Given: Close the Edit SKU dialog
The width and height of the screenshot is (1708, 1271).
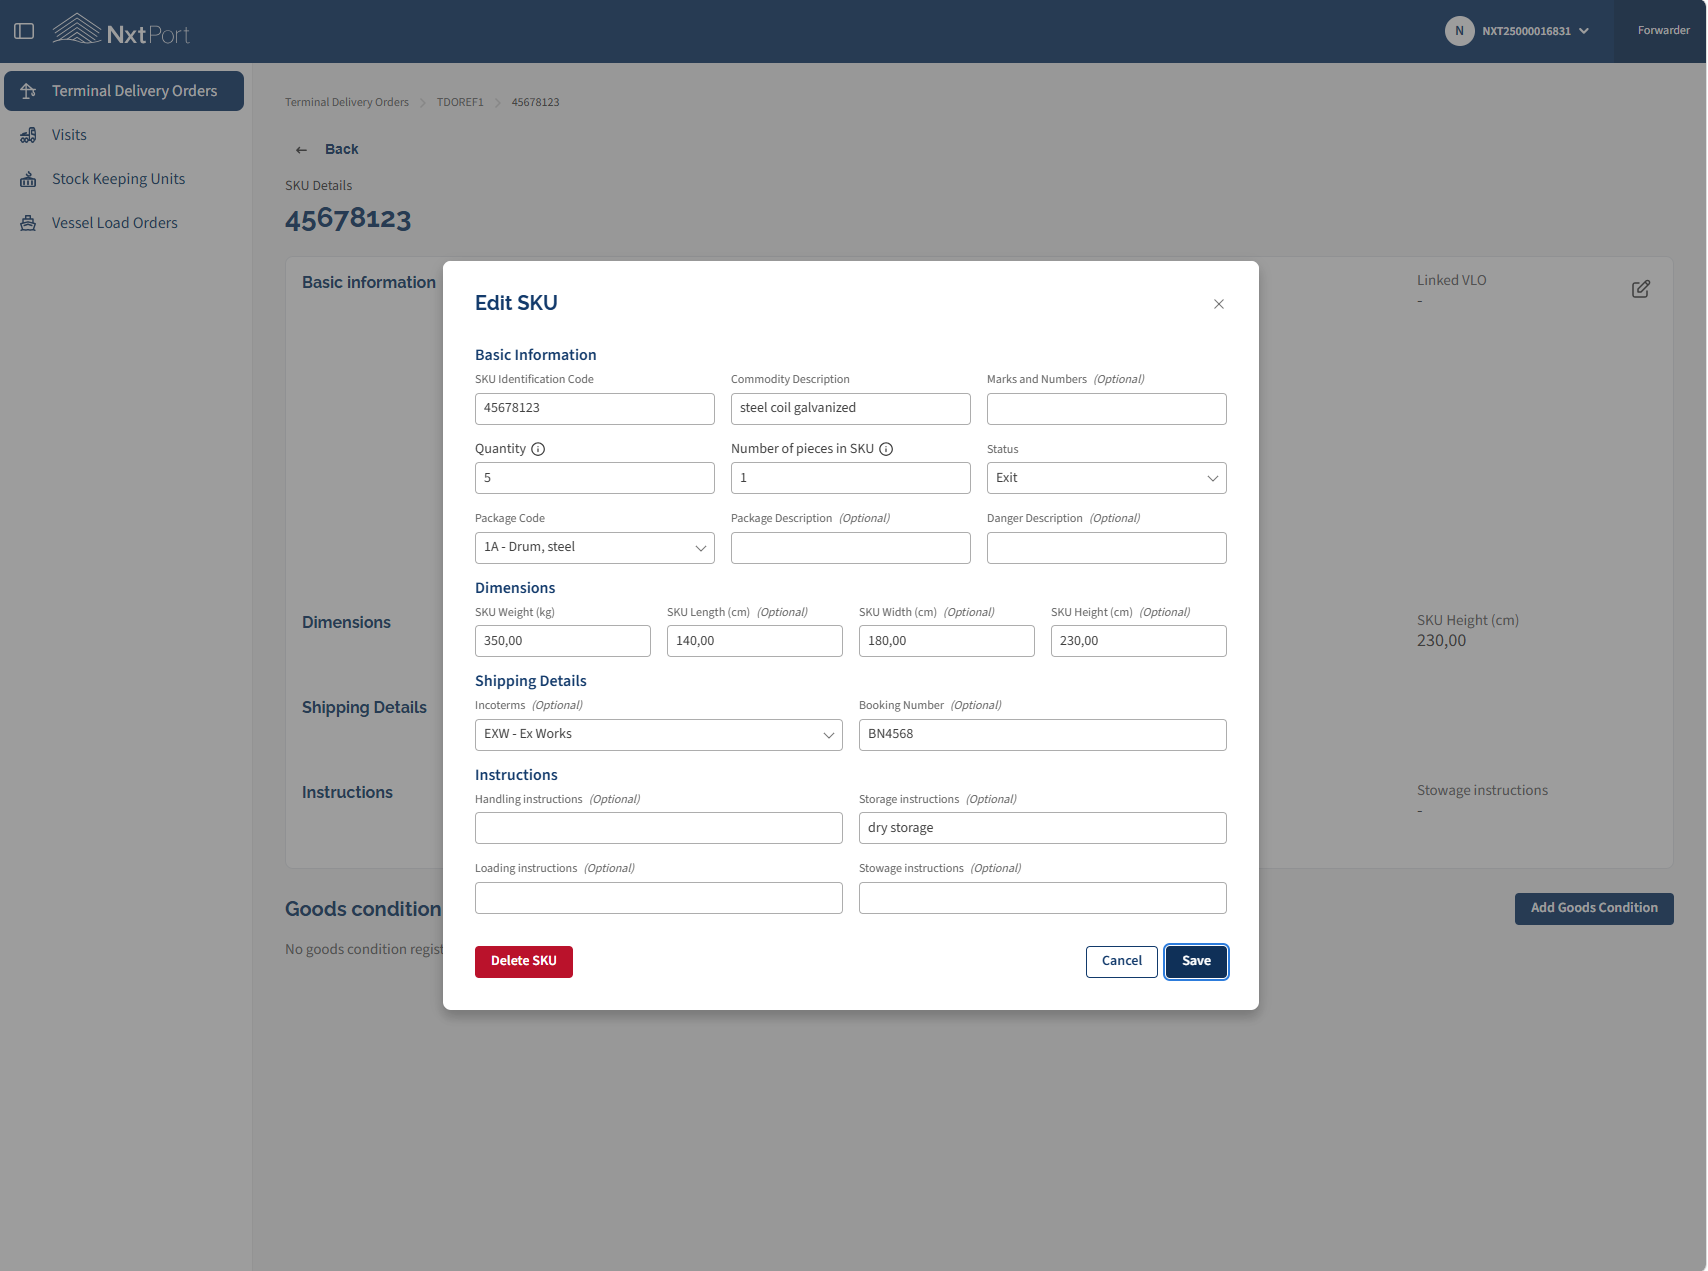Looking at the screenshot, I should coord(1219,304).
